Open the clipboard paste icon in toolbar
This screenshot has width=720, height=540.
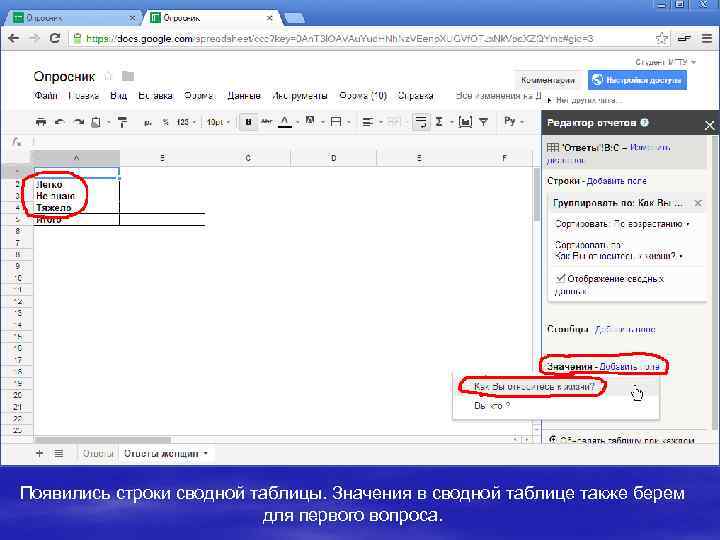coord(96,122)
